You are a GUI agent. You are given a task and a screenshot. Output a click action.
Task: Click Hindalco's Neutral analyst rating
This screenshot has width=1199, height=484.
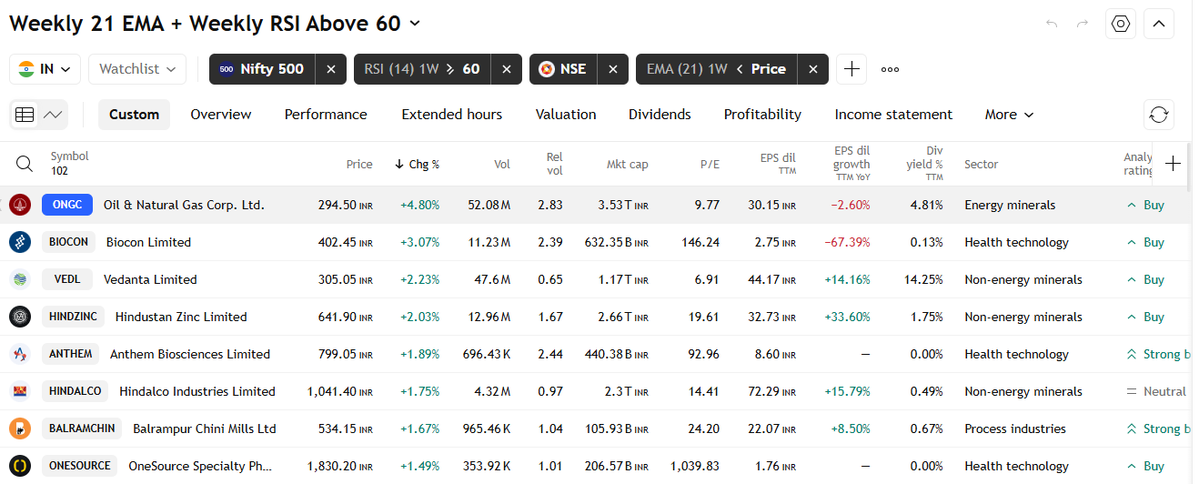point(1155,391)
